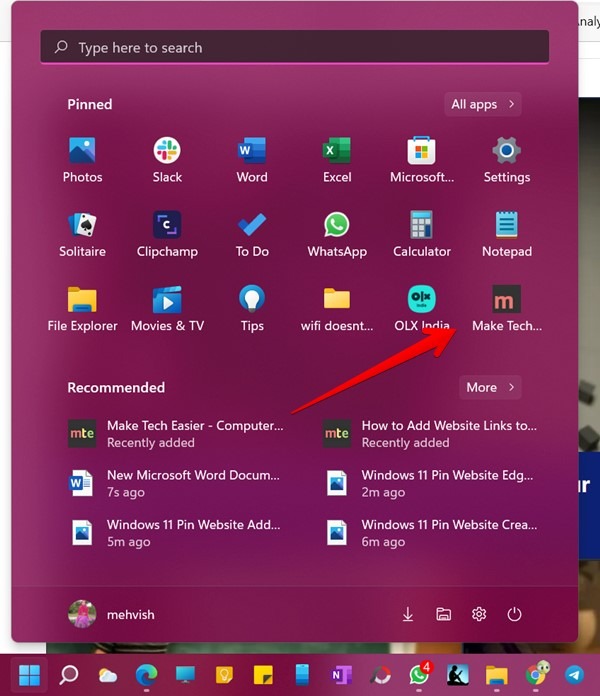Expand the All apps list

point(483,104)
